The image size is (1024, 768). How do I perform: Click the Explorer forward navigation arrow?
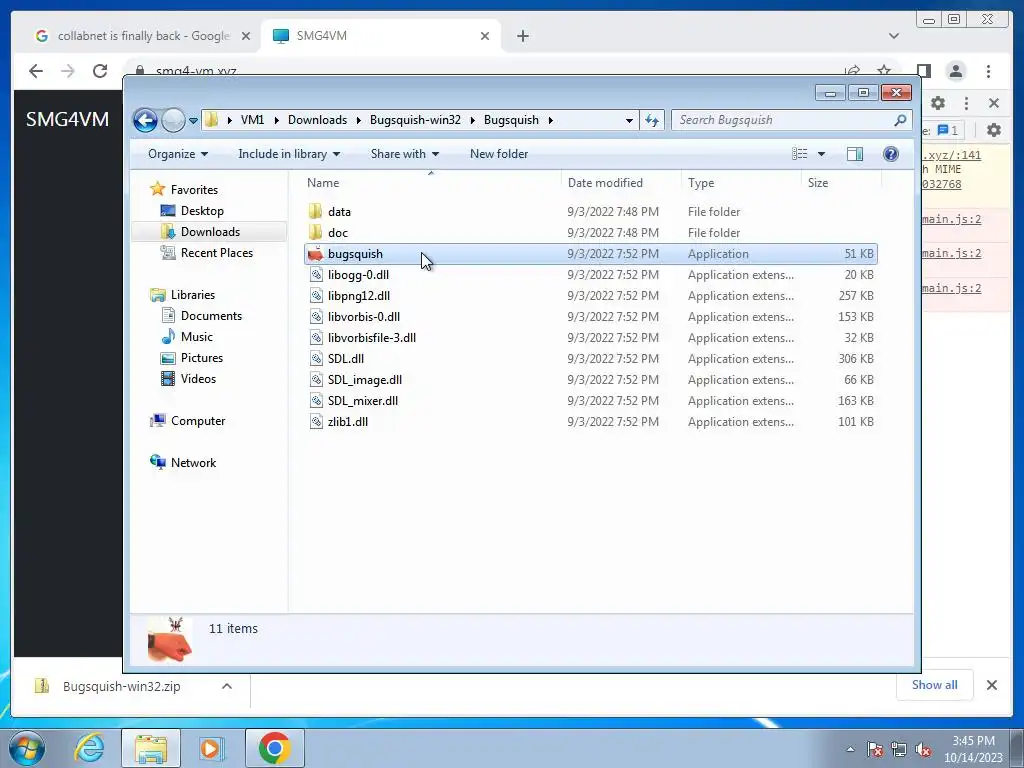tap(173, 120)
